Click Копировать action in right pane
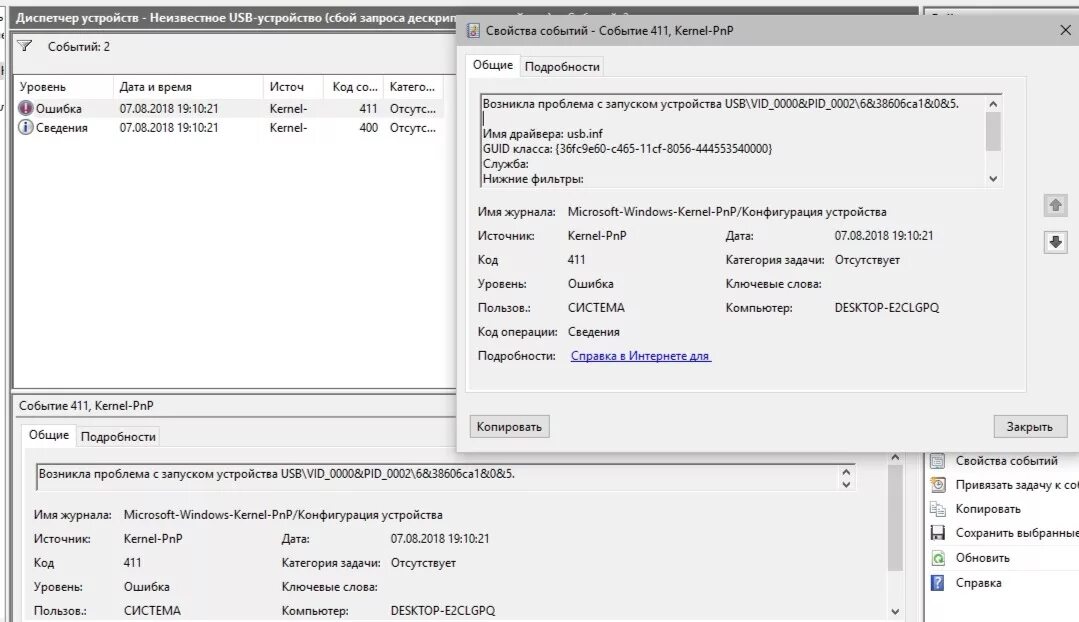 [x=987, y=509]
